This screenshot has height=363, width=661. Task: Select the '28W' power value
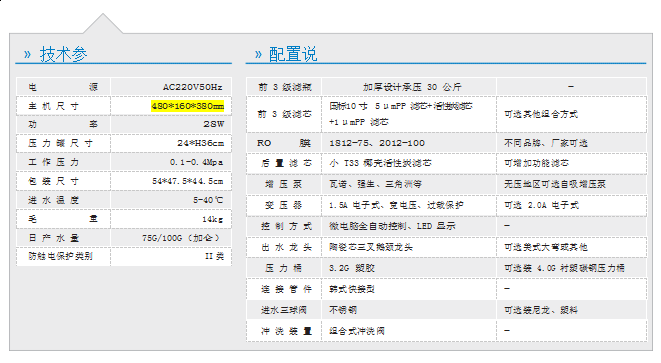coord(214,124)
